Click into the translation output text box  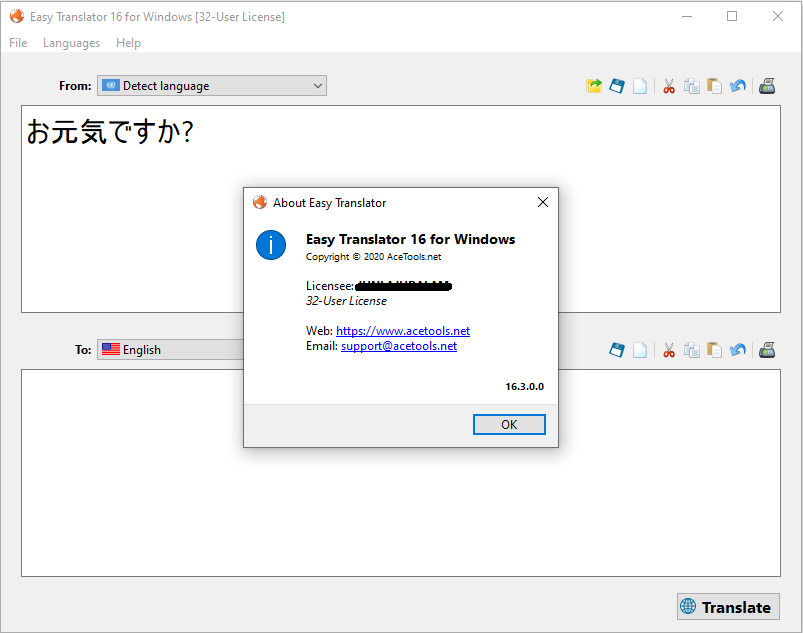click(401, 473)
